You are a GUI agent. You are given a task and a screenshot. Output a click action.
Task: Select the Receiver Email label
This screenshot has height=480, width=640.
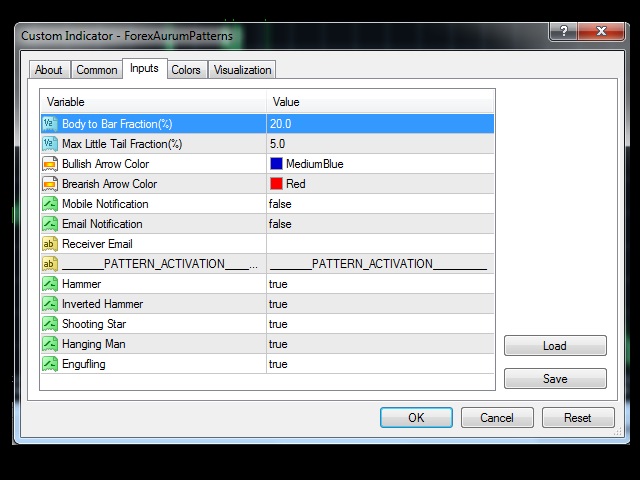pyautogui.click(x=97, y=244)
